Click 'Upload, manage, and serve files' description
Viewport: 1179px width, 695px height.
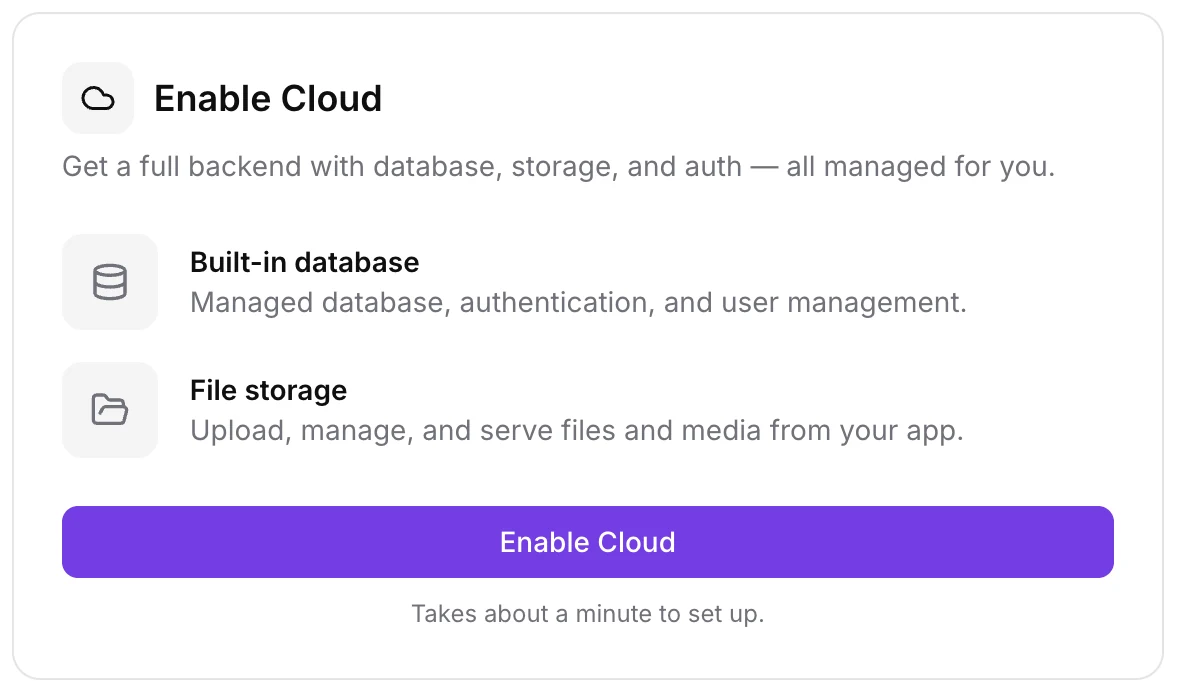pyautogui.click(x=577, y=430)
